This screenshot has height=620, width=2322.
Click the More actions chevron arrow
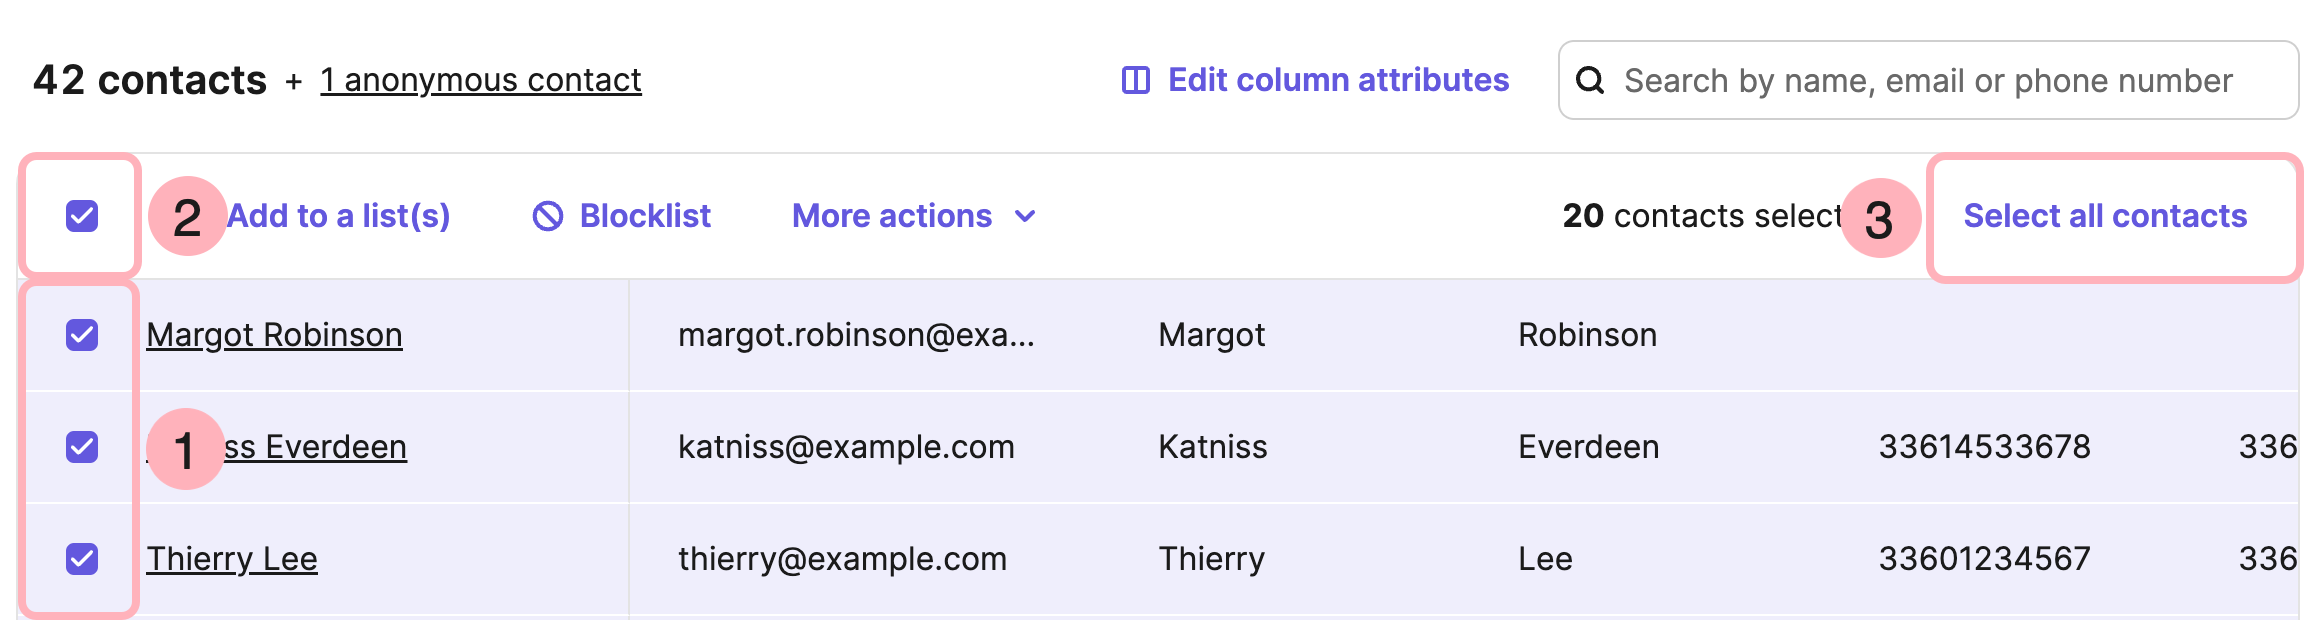tap(1025, 216)
